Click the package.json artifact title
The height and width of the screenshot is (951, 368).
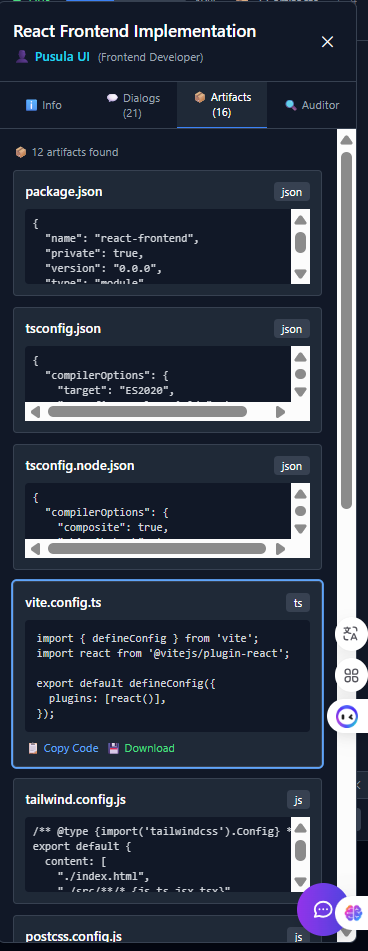(x=64, y=192)
